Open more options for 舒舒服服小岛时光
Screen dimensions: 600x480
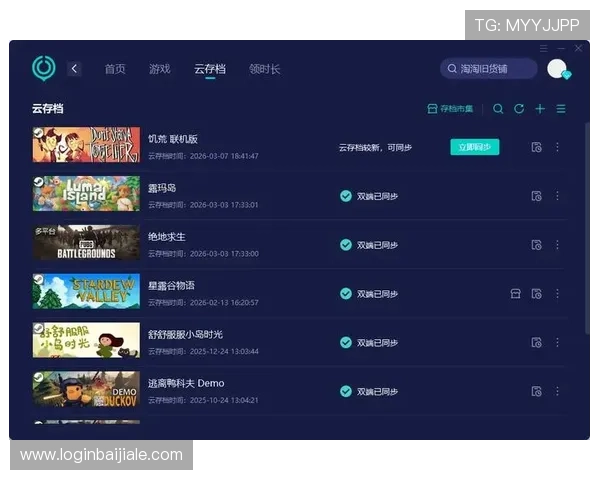[558, 342]
